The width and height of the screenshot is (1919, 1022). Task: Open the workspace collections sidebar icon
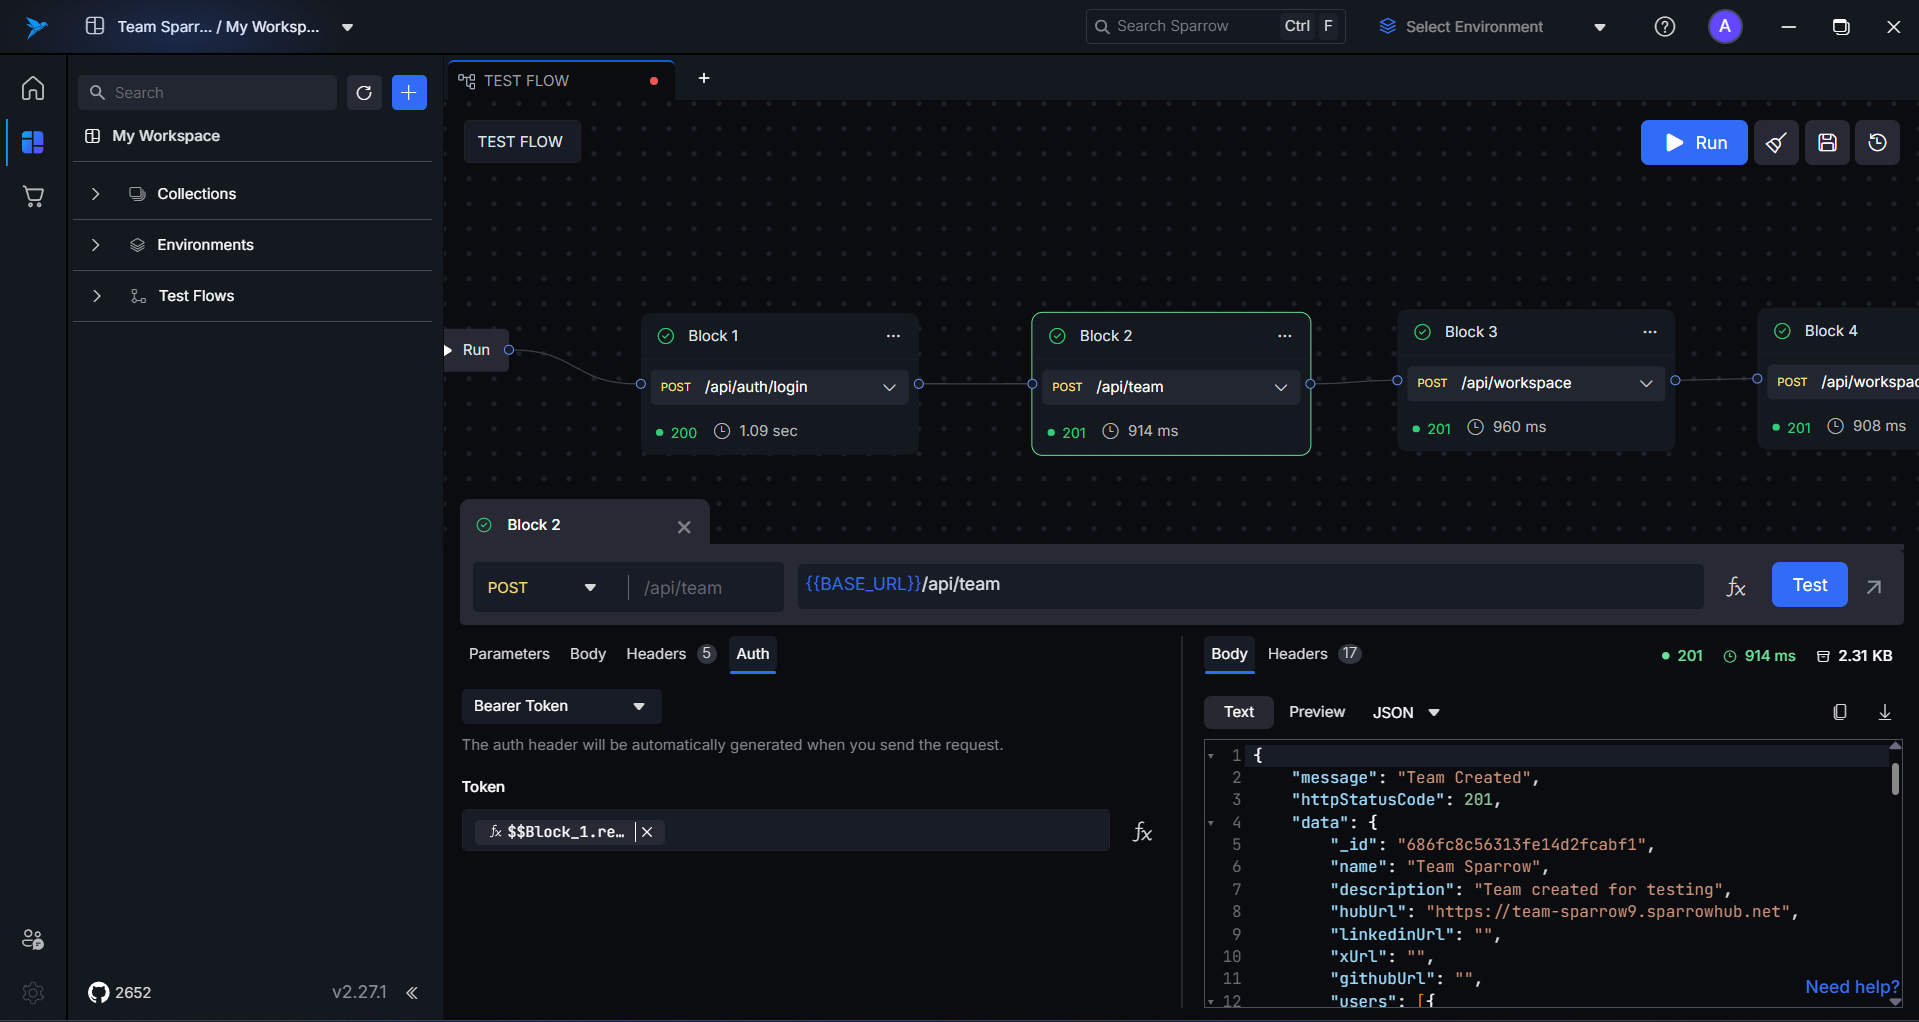33,142
